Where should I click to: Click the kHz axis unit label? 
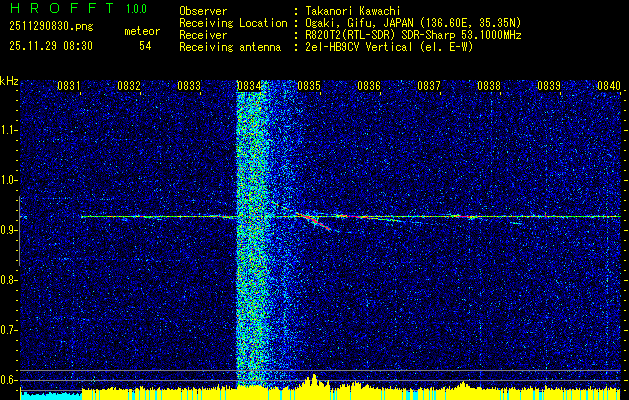point(9,81)
